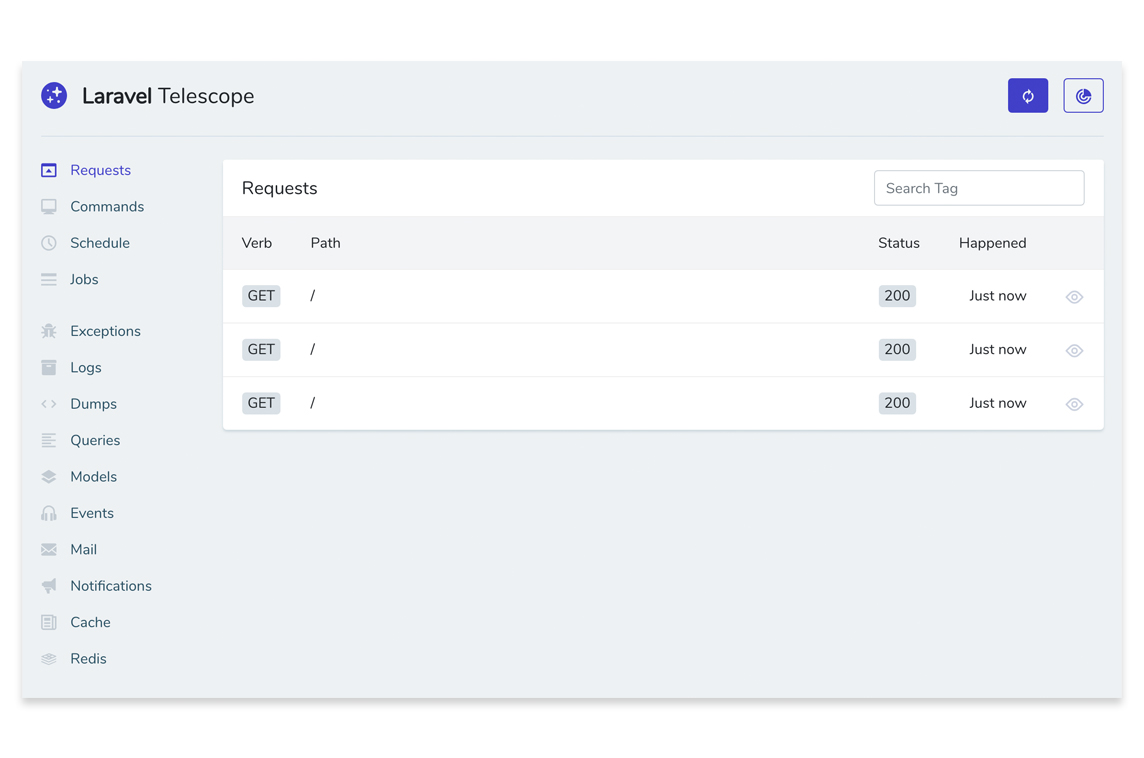Viewport: 1144px width, 758px height.
Task: View details of second GET request
Action: [x=1074, y=351]
